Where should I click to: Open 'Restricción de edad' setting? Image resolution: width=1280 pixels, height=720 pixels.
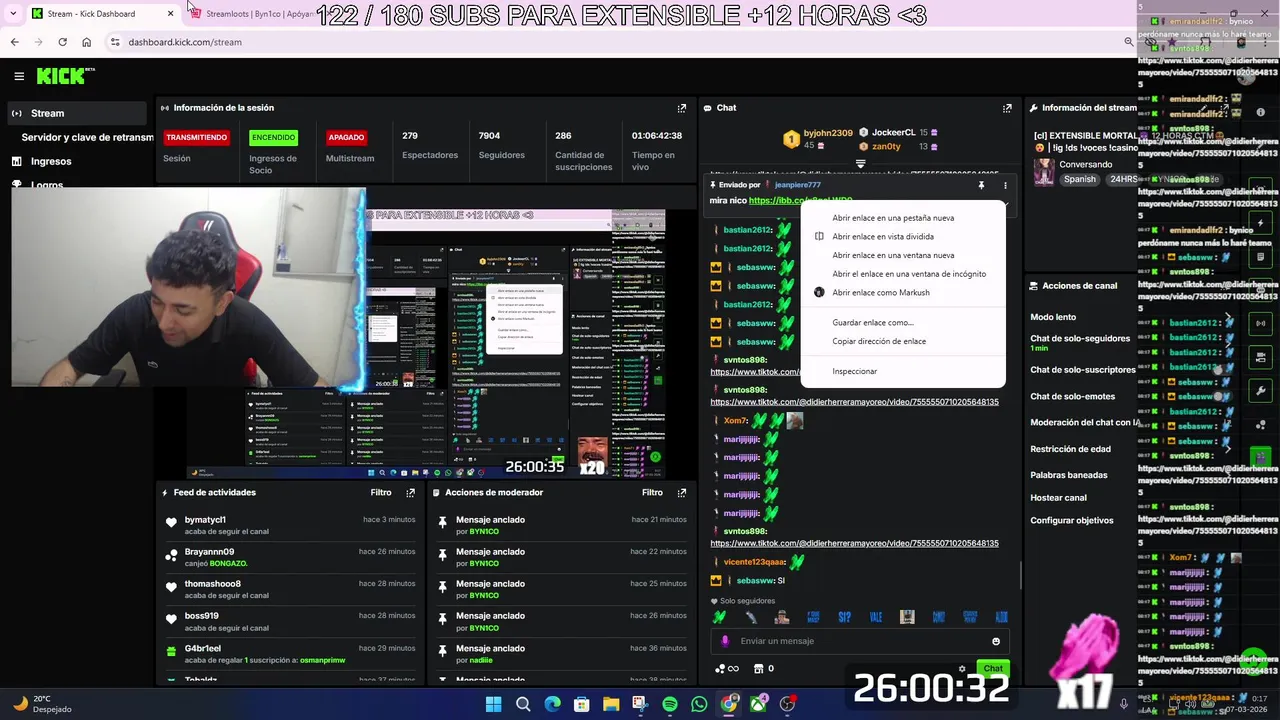tap(1070, 449)
